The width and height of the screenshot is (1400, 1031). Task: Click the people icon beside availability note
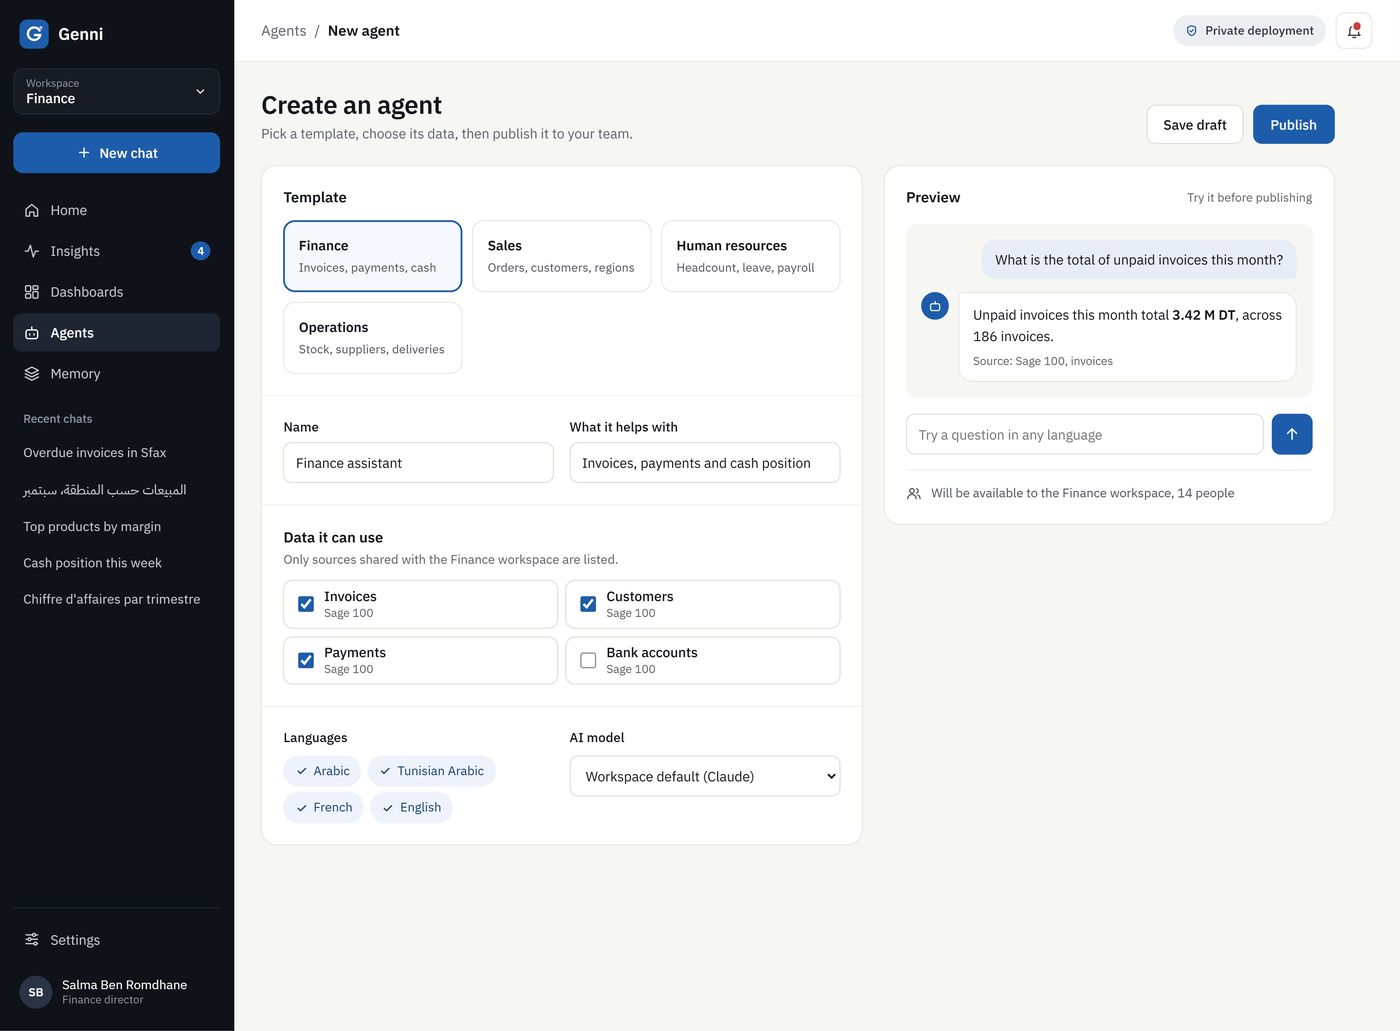pyautogui.click(x=914, y=493)
